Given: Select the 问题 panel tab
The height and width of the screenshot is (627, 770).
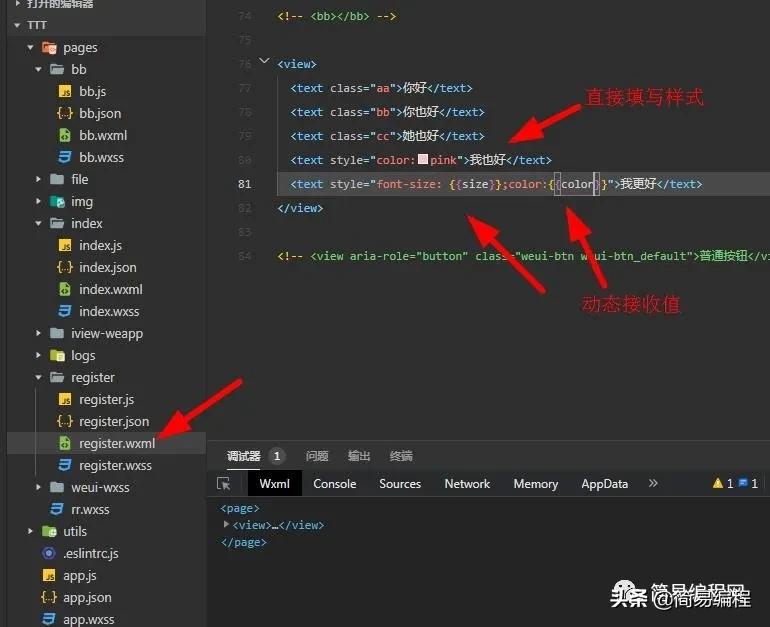Looking at the screenshot, I should pyautogui.click(x=317, y=456).
